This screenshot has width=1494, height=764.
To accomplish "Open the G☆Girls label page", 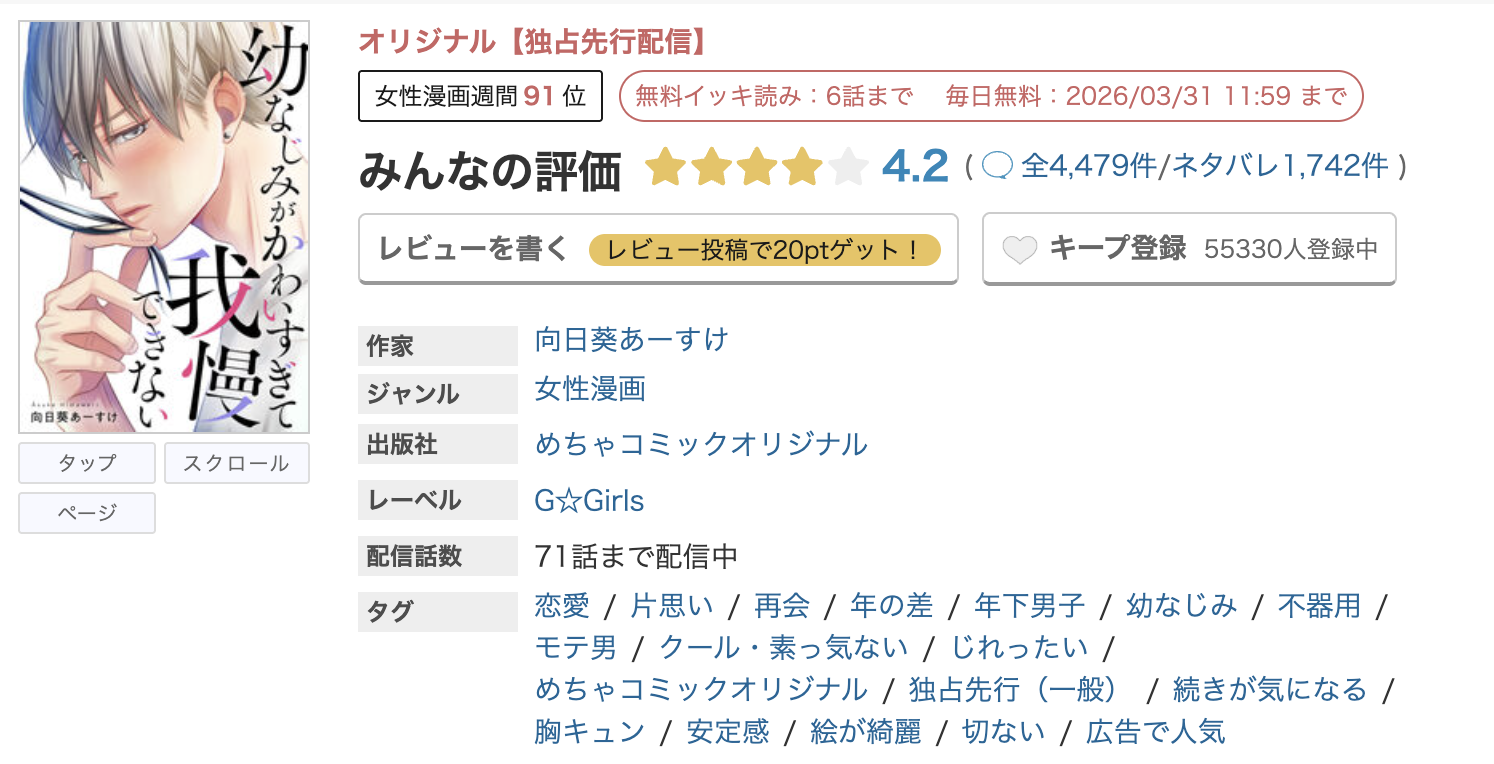I will click(589, 501).
